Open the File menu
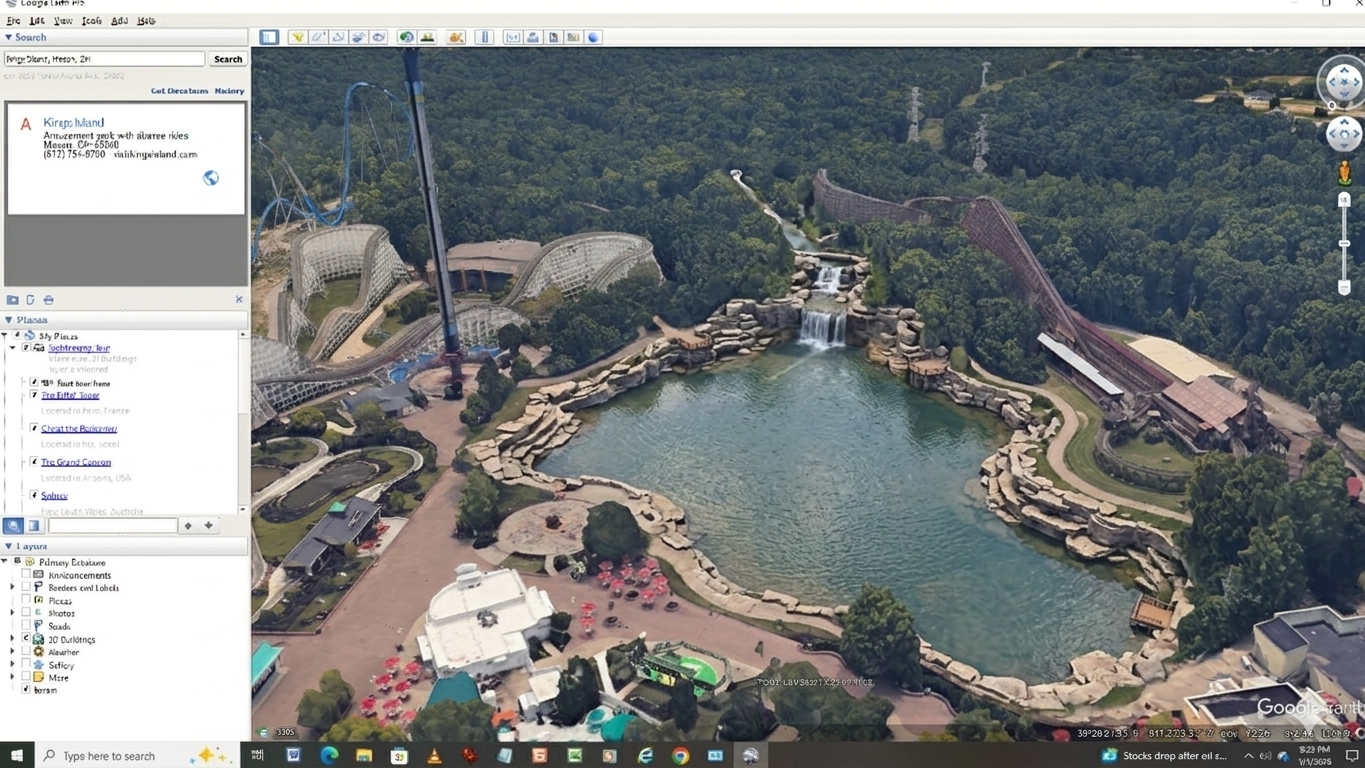 [13, 20]
